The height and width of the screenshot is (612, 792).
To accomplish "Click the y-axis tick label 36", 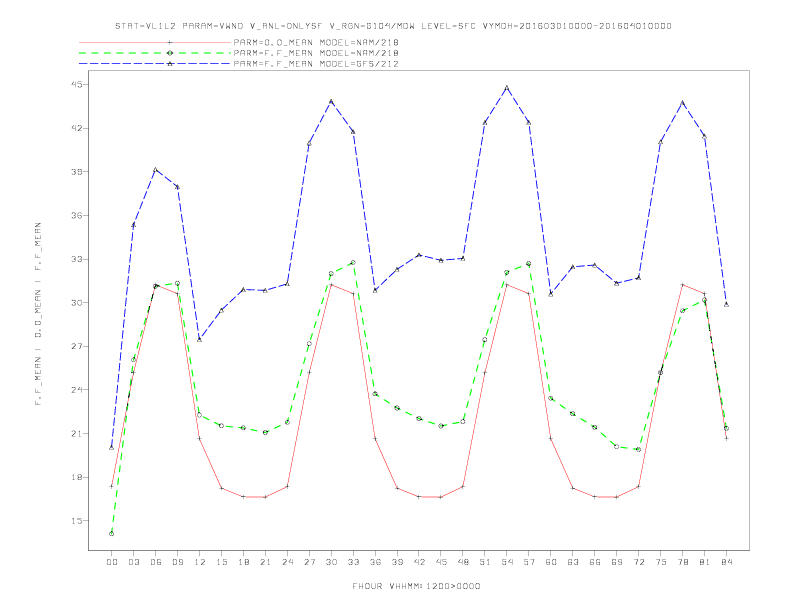I will [x=75, y=215].
